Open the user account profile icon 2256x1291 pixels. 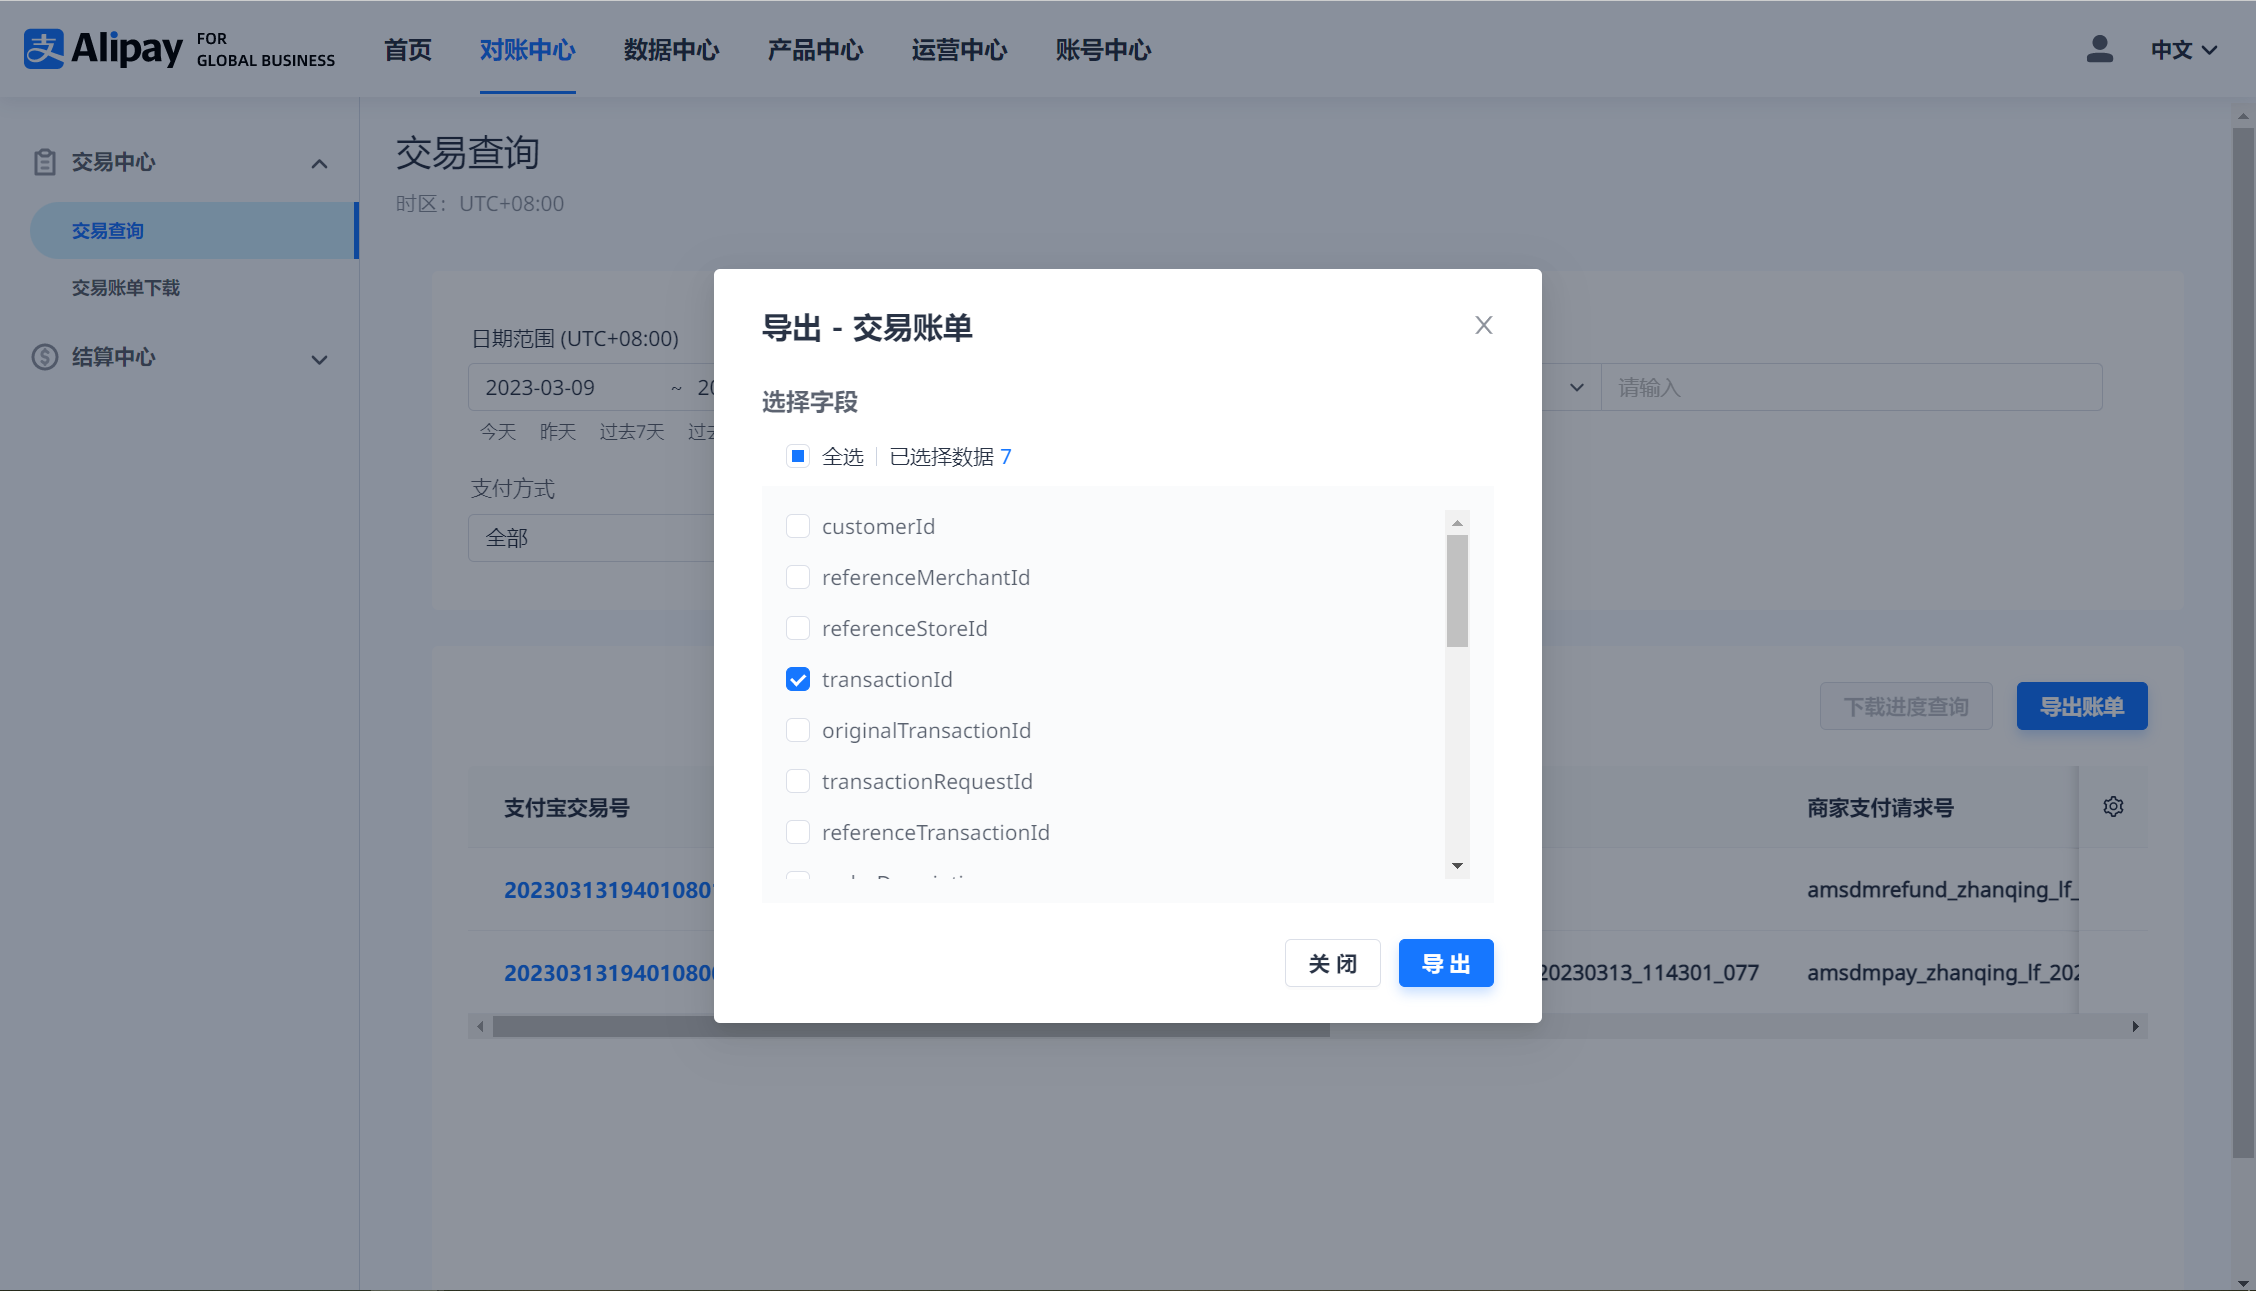click(2099, 49)
